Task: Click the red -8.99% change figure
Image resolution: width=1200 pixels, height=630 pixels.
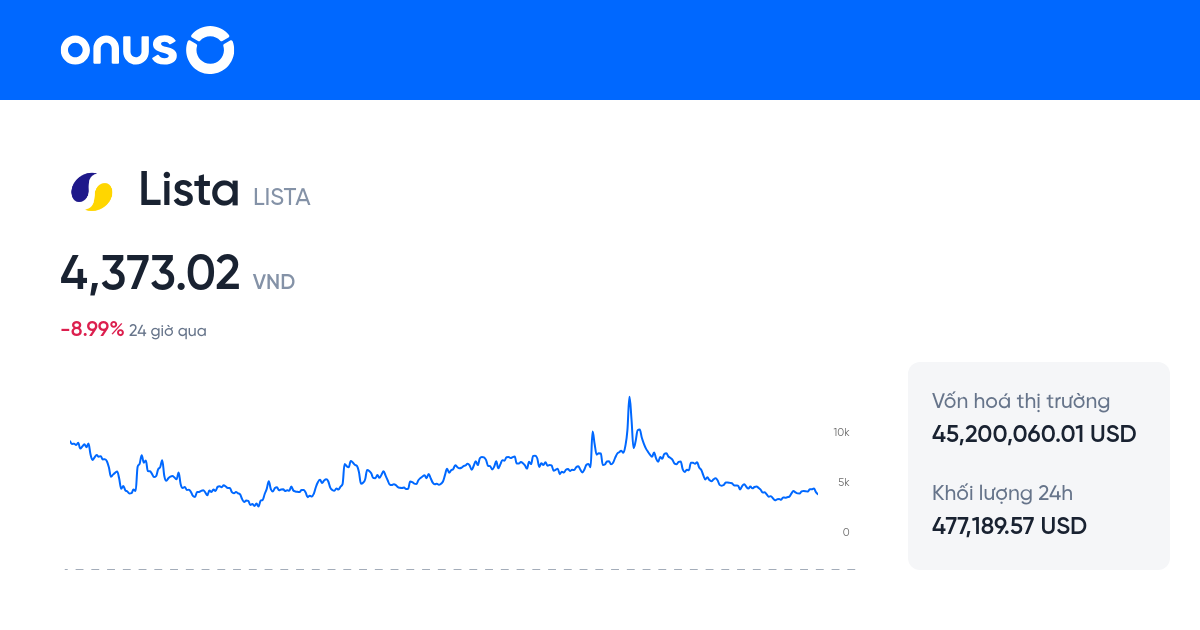Action: coord(92,330)
